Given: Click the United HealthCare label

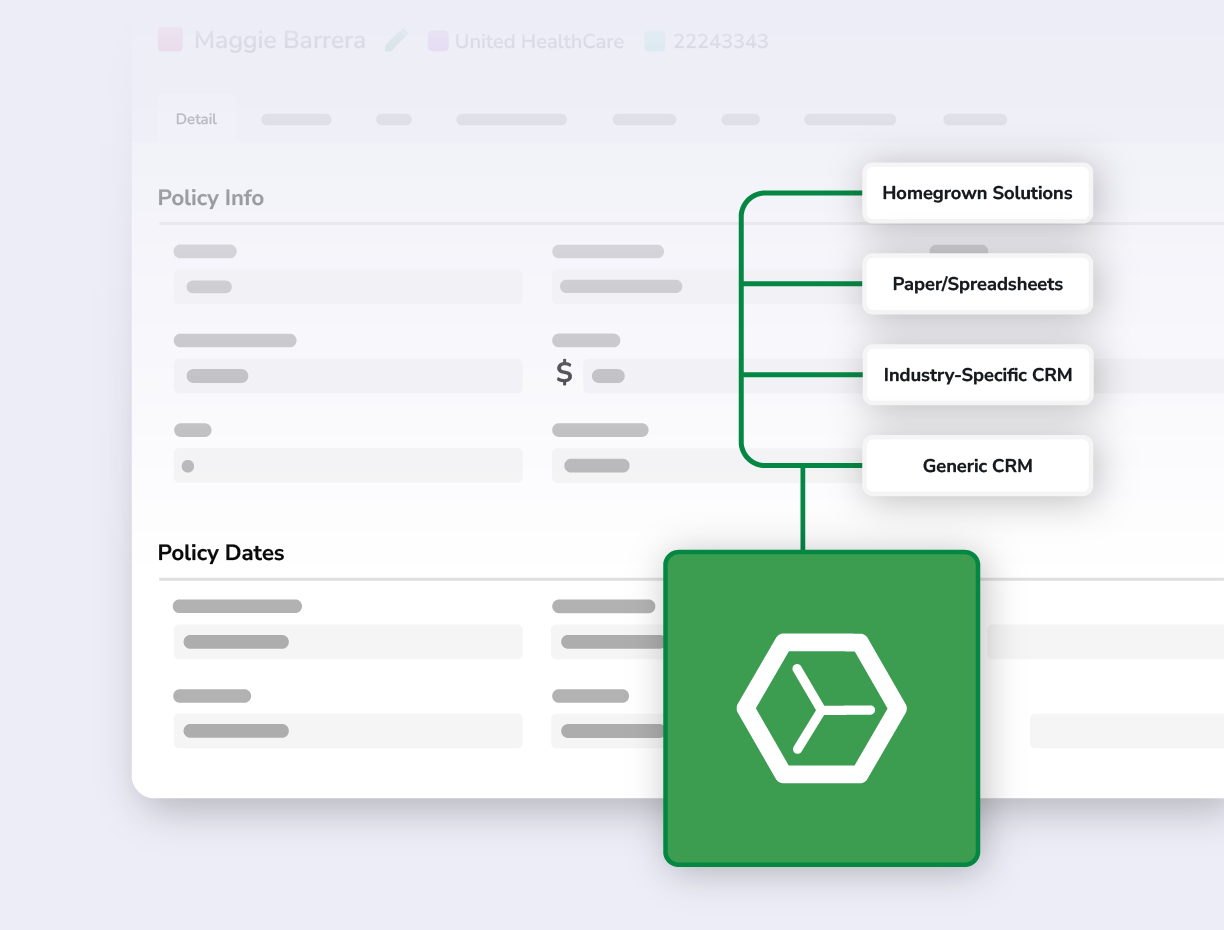Looking at the screenshot, I should point(539,42).
